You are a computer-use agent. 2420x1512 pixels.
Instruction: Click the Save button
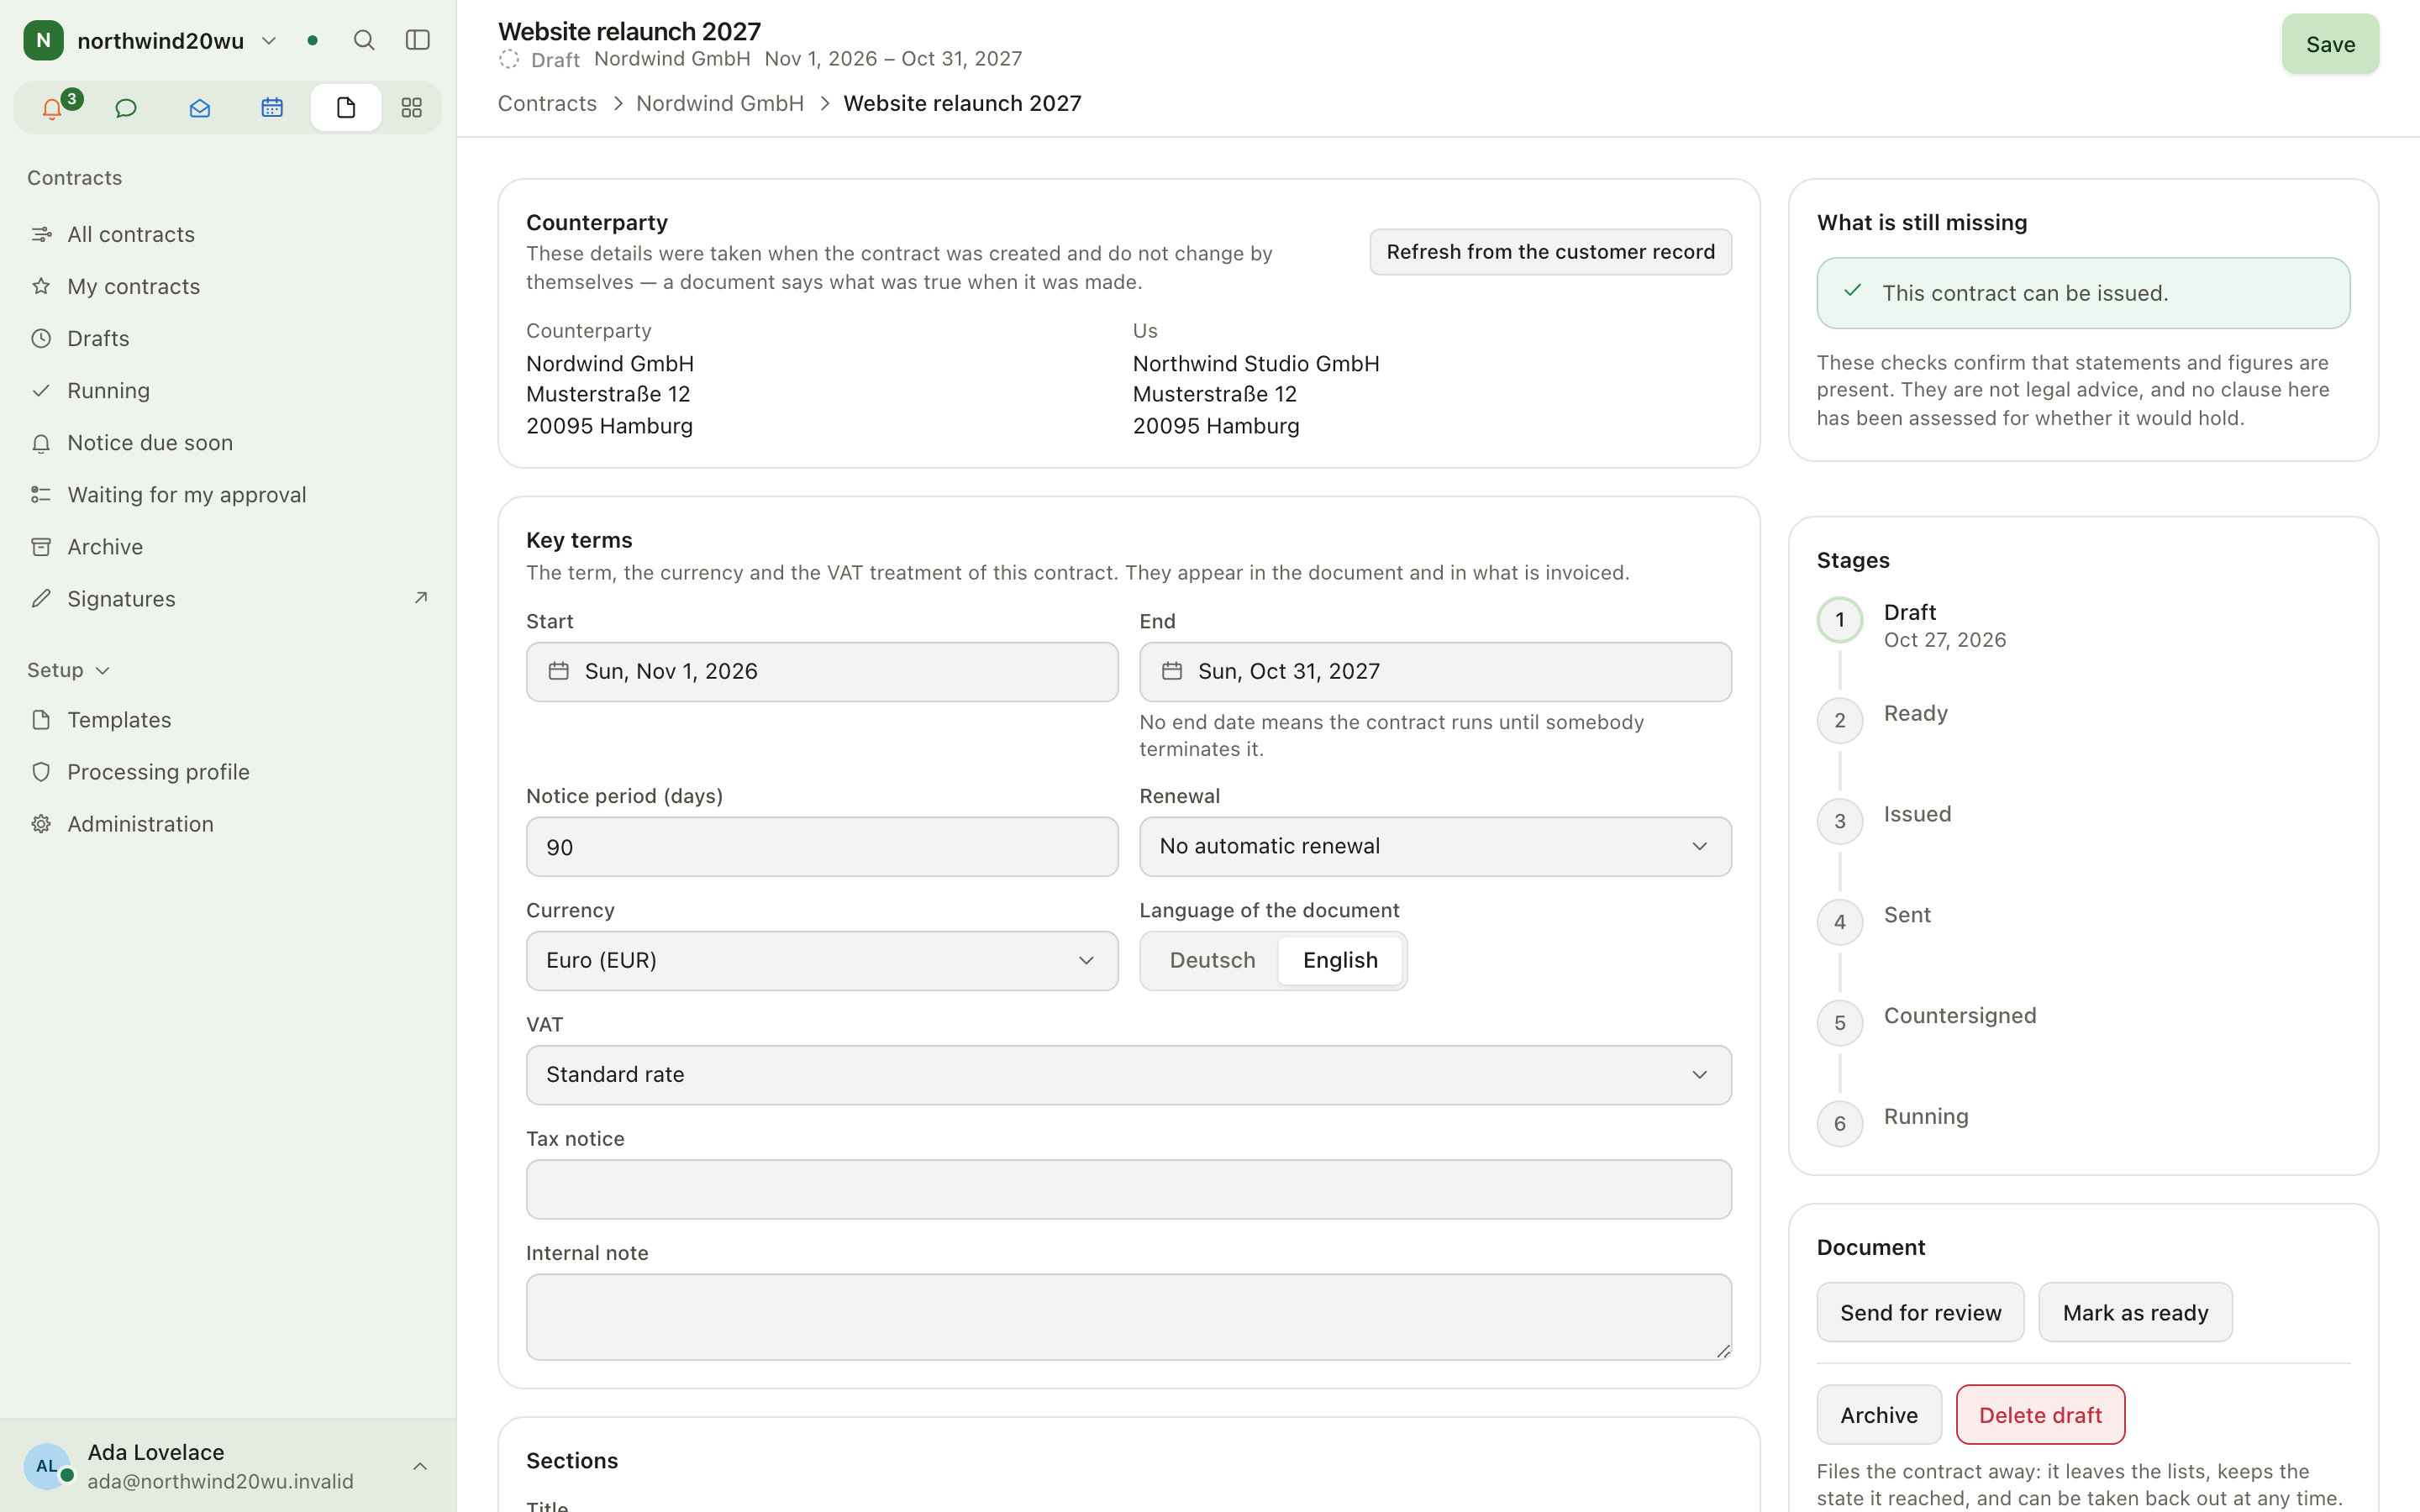(2330, 44)
